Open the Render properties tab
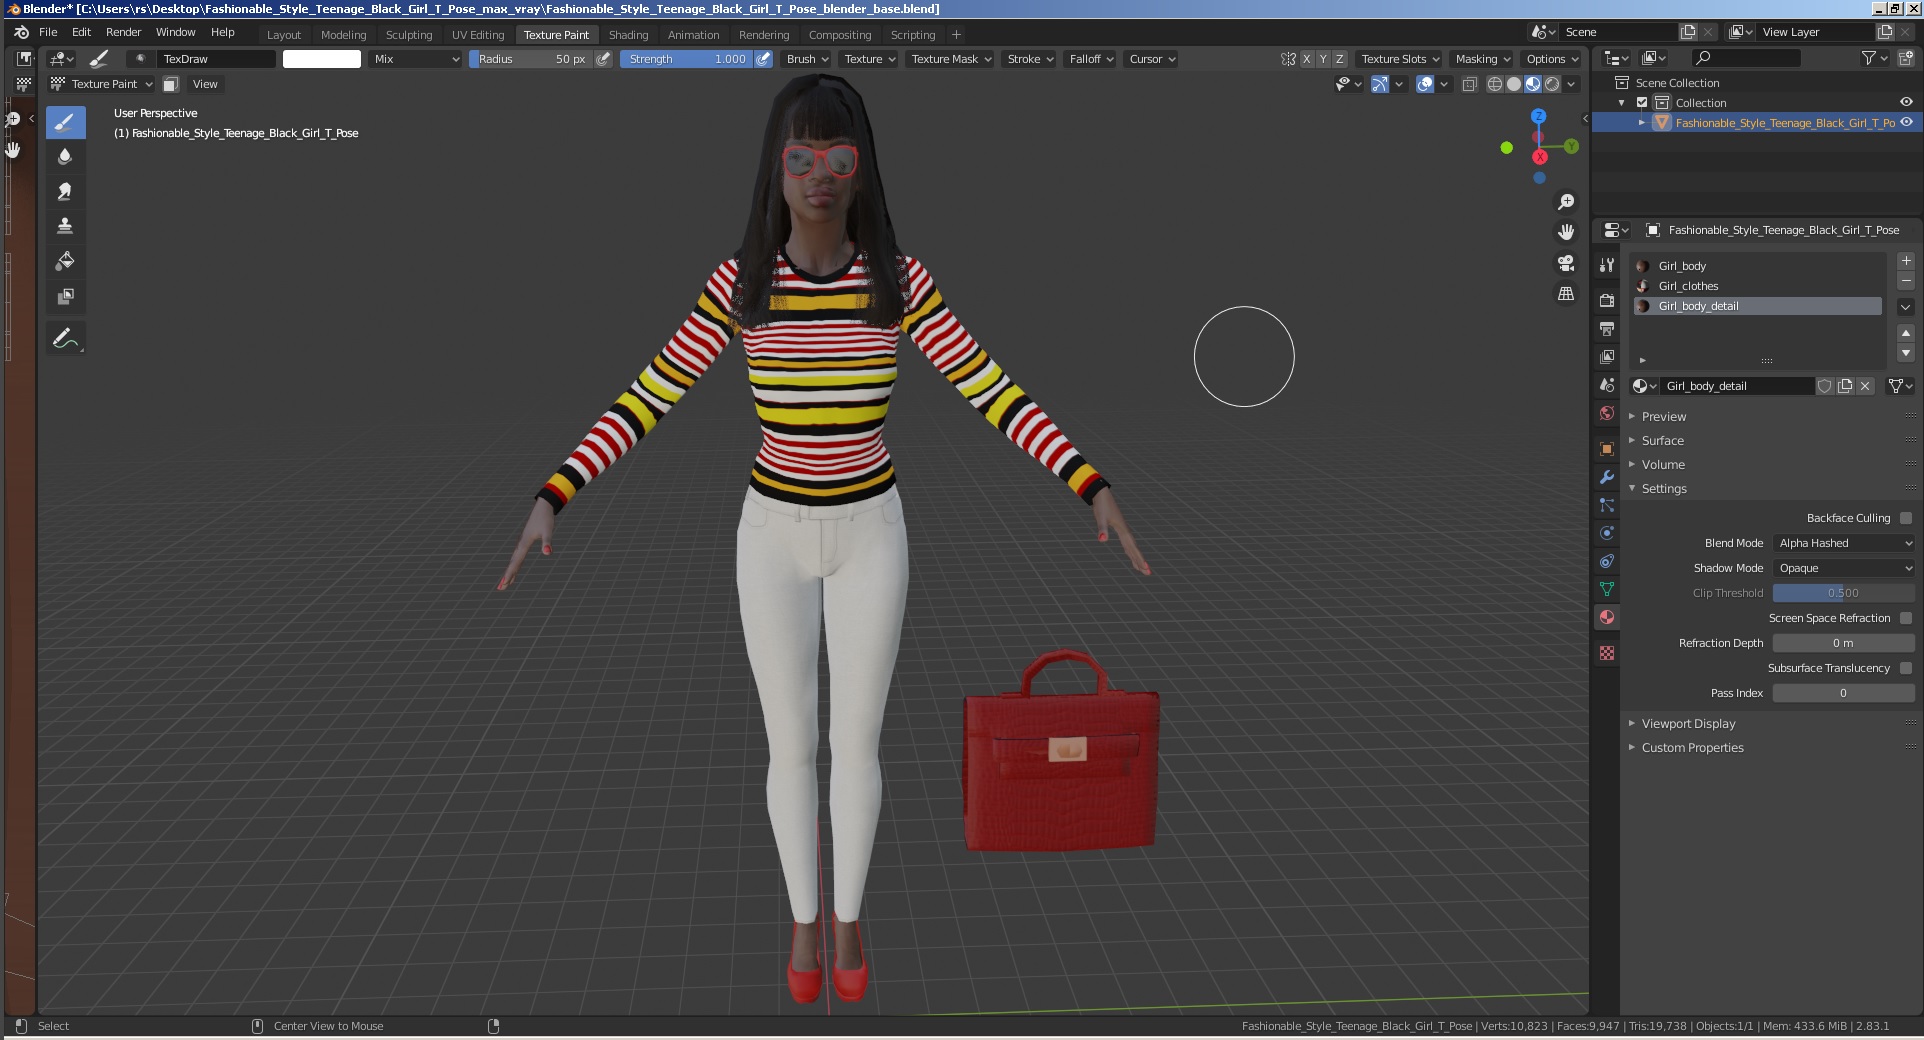1924x1040 pixels. click(1607, 301)
